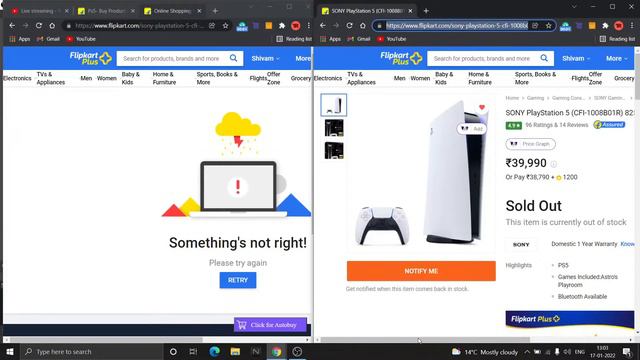Switch to Chrome on taskbar
Screen dimensions: 640x360
(x=276, y=351)
